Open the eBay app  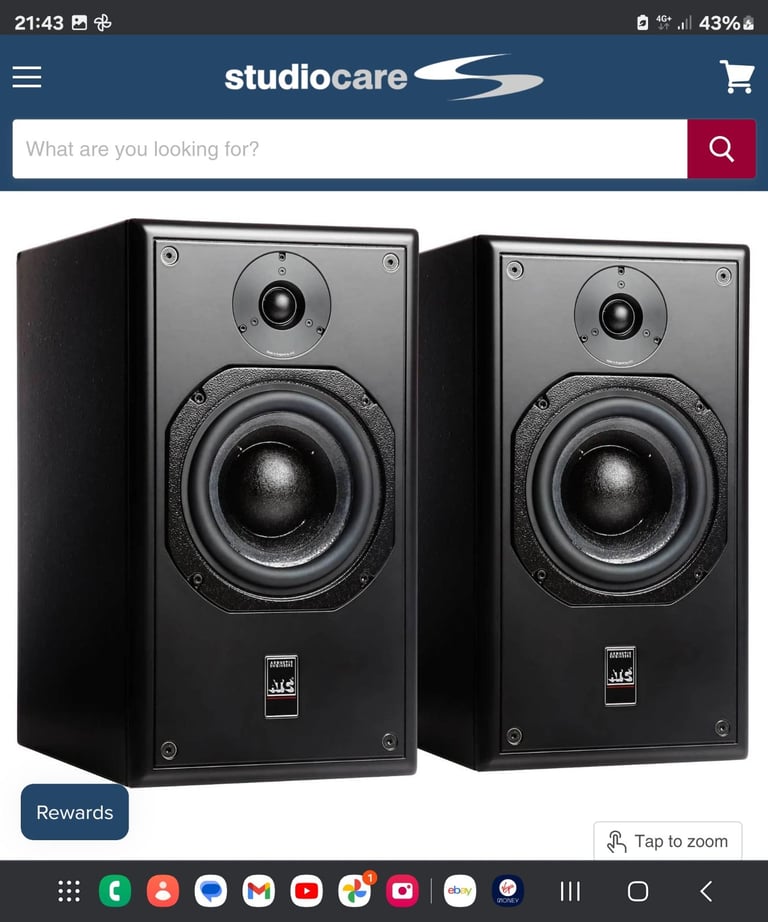pyautogui.click(x=460, y=891)
